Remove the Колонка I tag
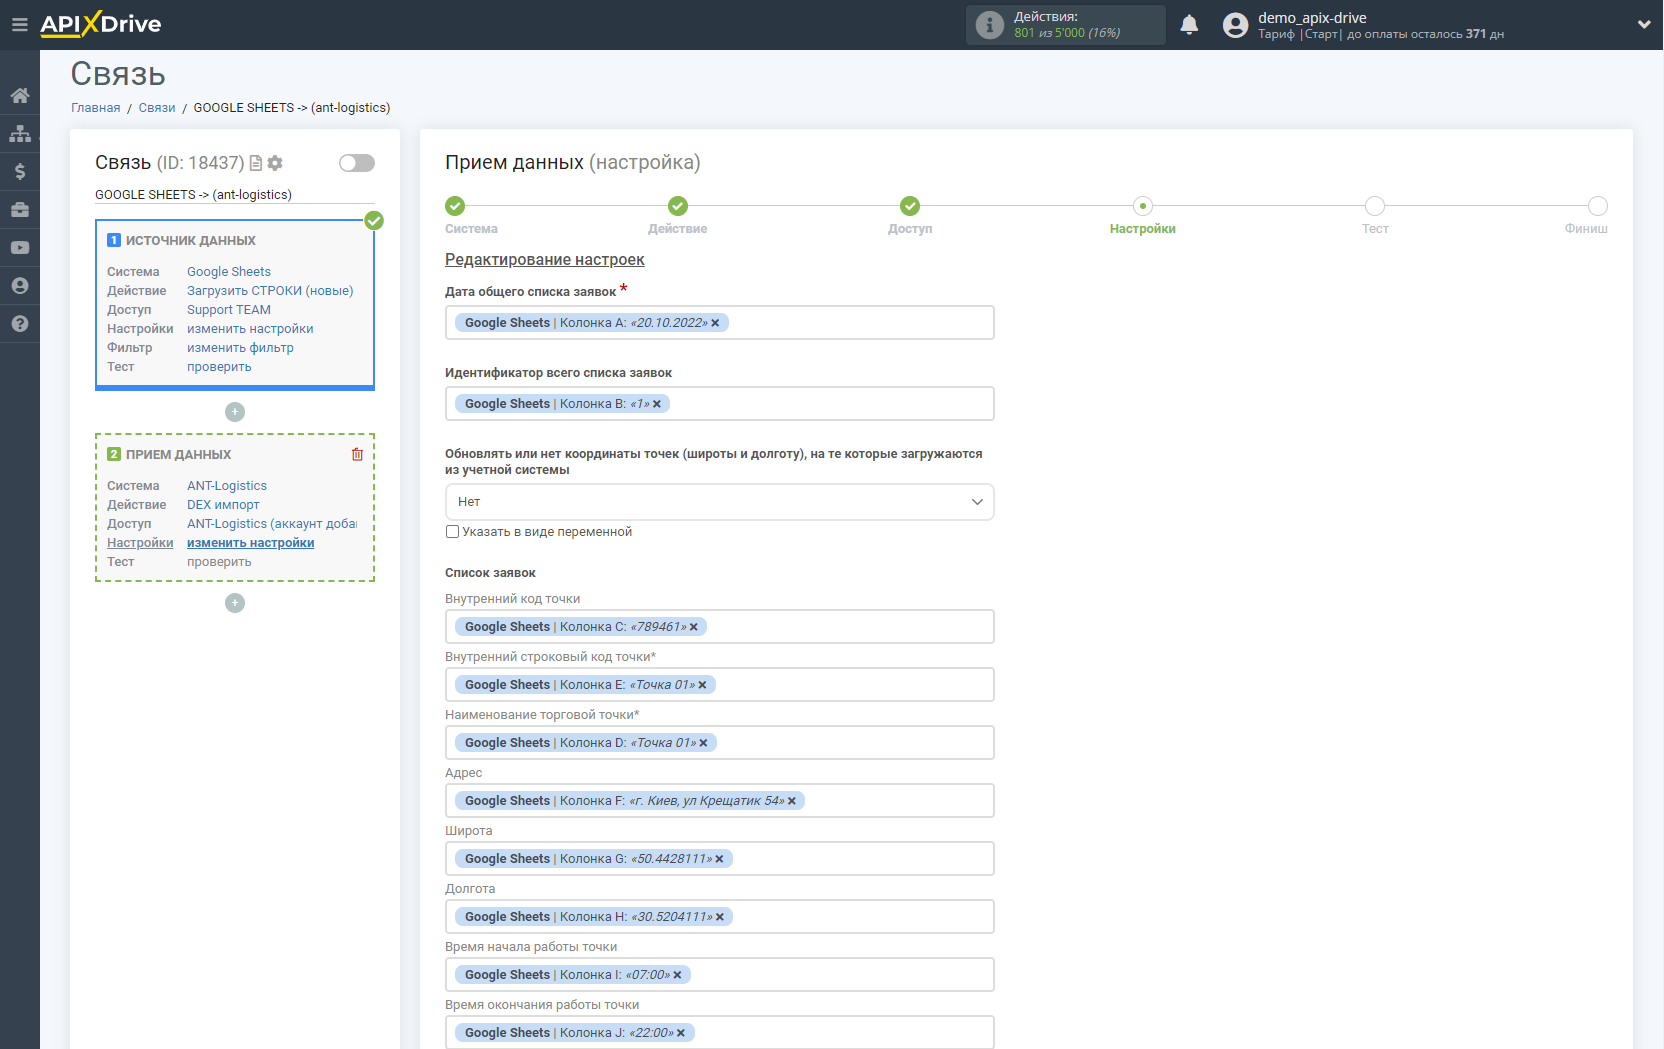Viewport: 1664px width, 1049px height. click(677, 975)
